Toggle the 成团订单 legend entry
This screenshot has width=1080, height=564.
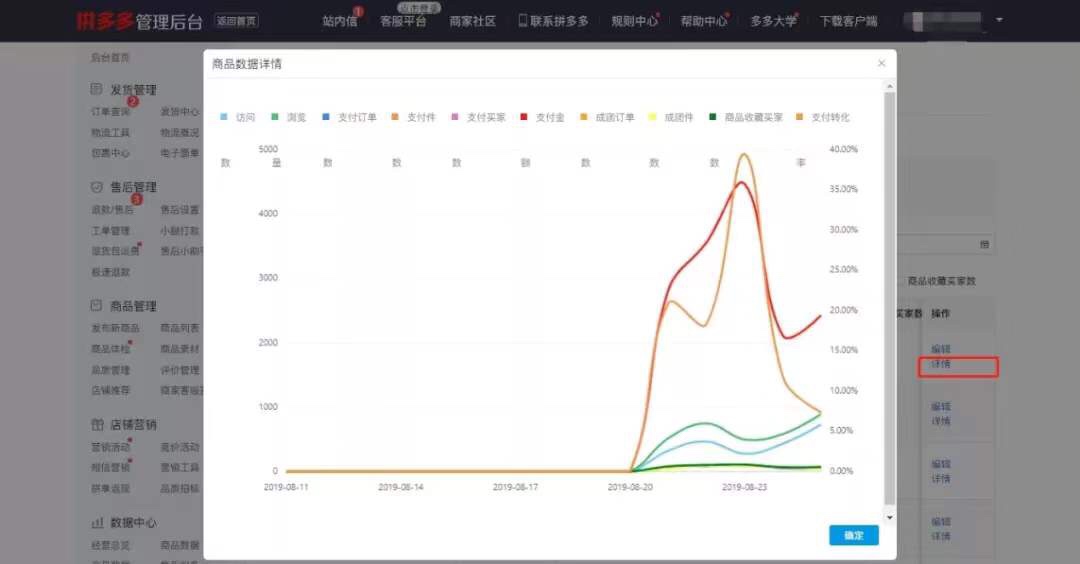607,117
